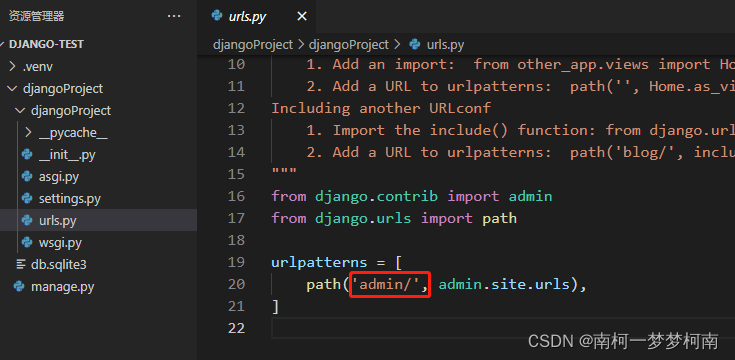This screenshot has width=735, height=360.
Task: Place cursor on empty line 22
Action: (x=502, y=328)
